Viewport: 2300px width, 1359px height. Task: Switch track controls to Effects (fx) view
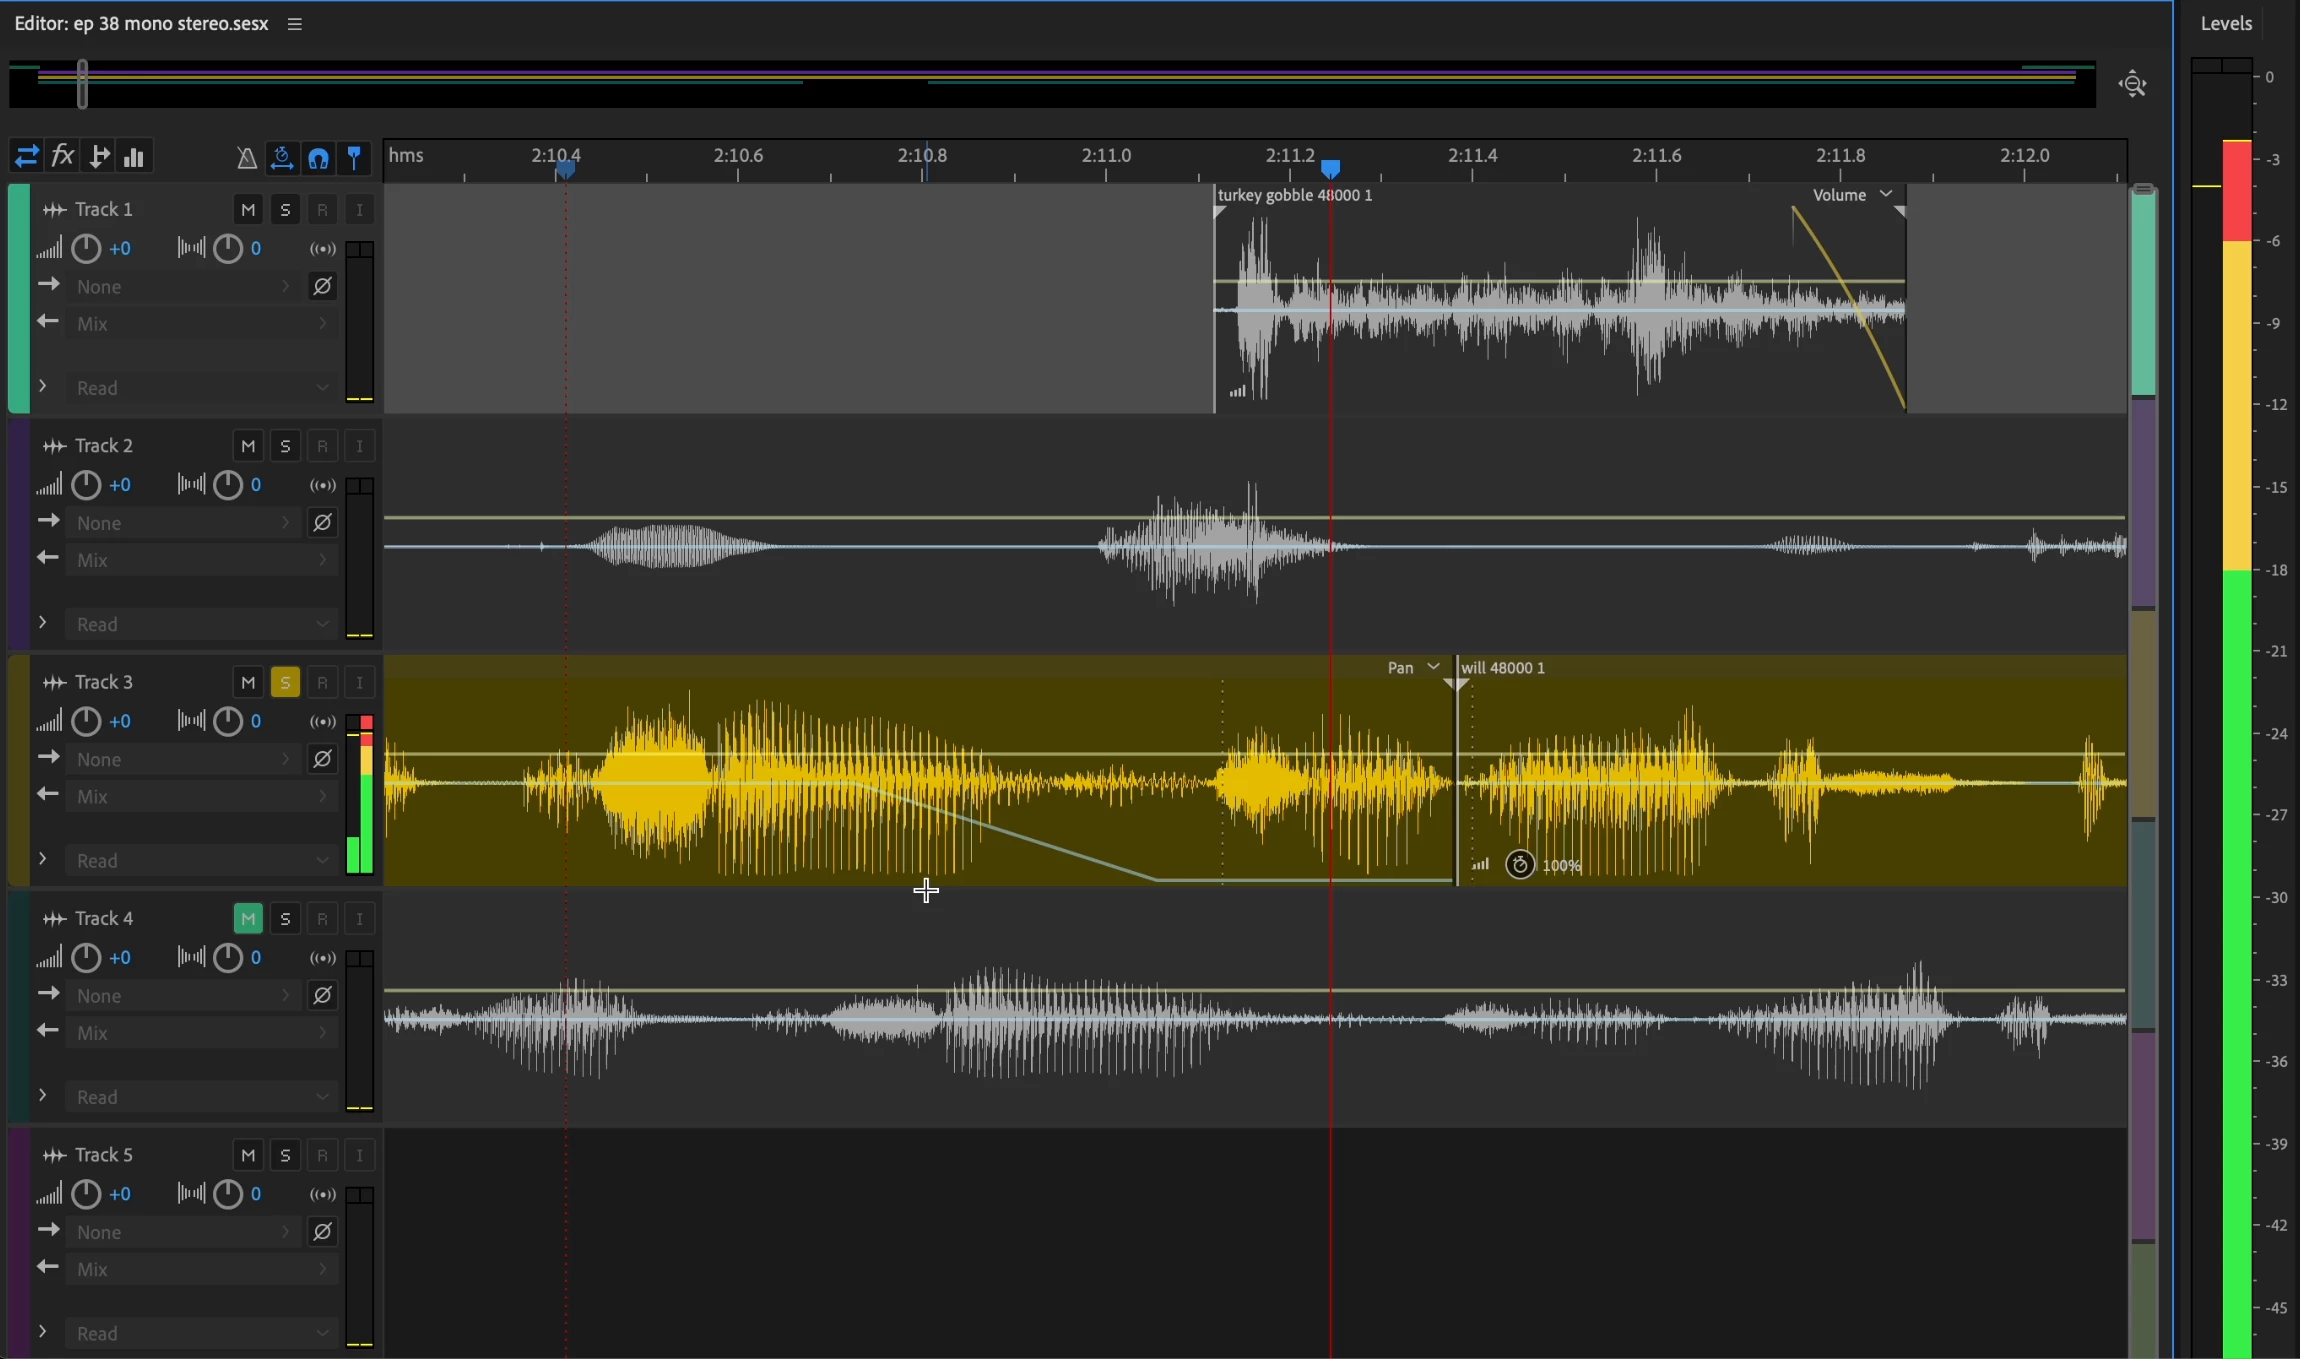63,157
